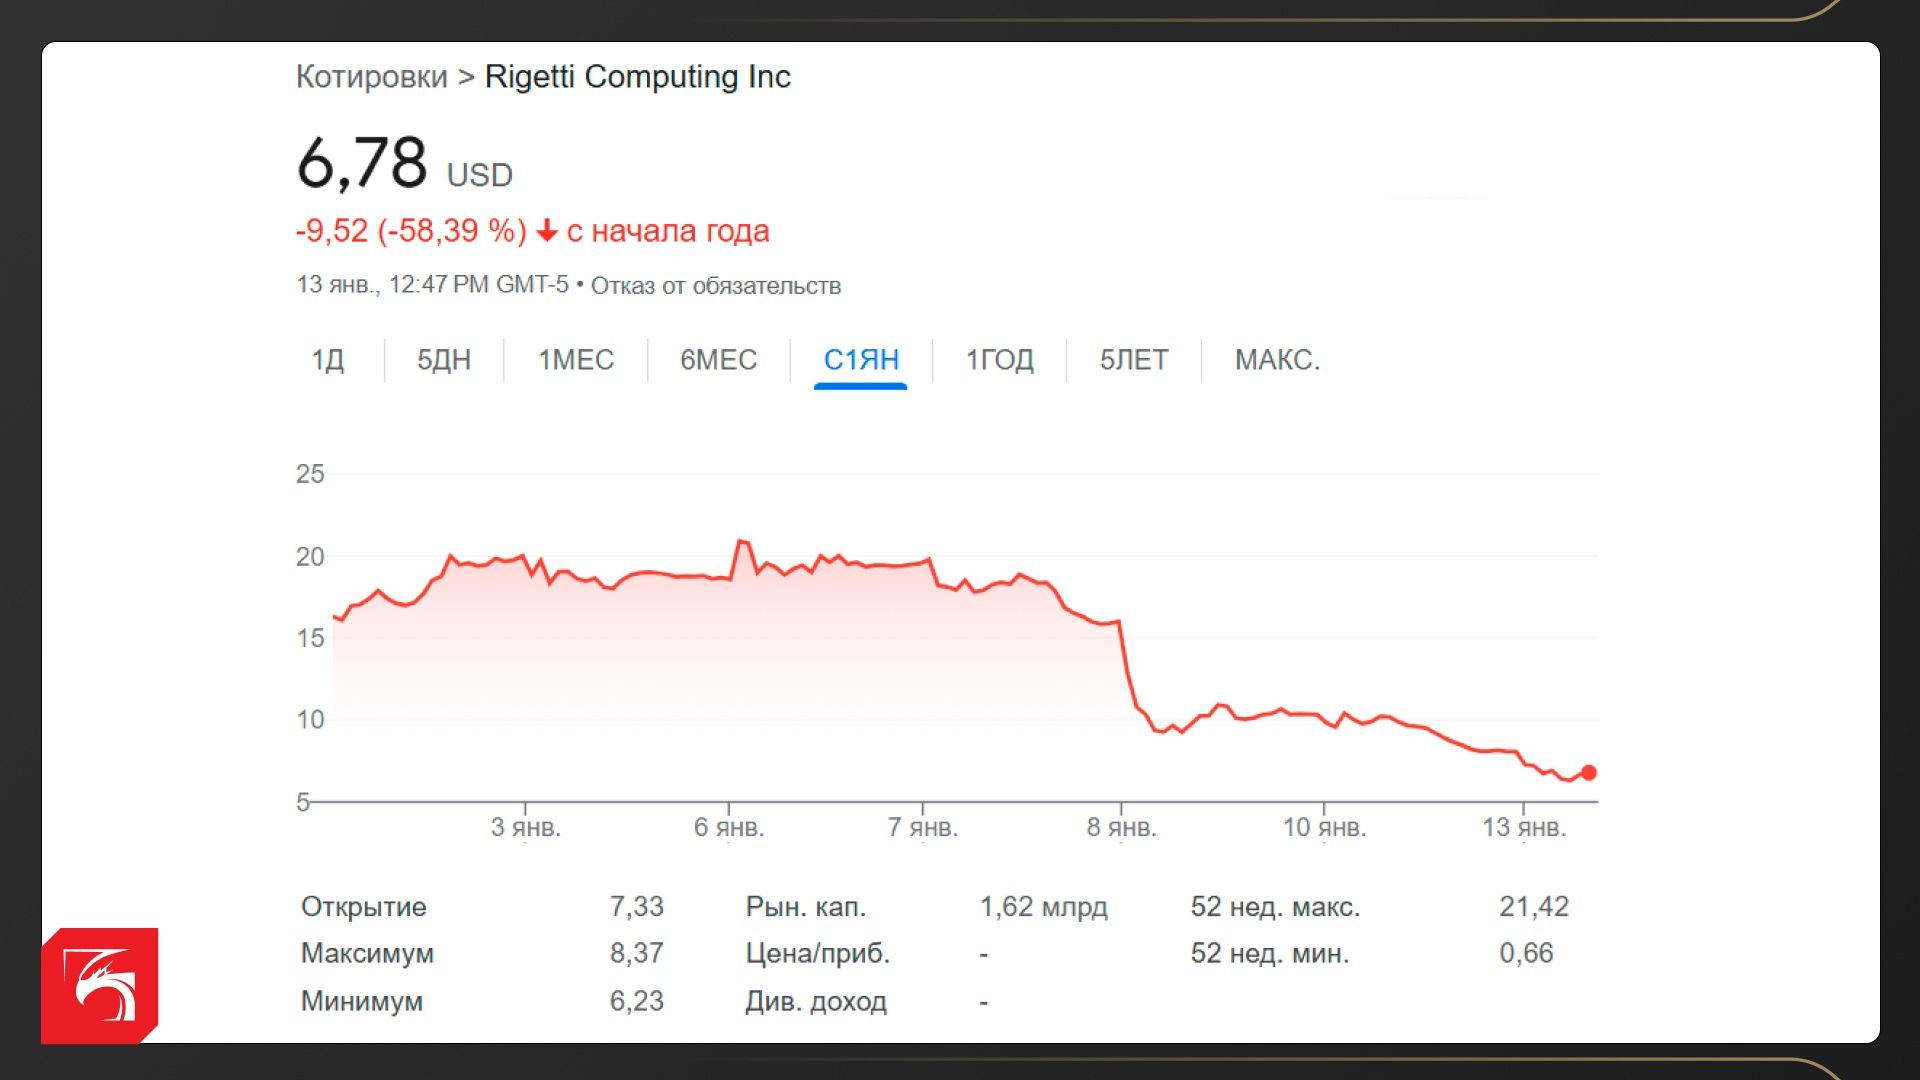Image resolution: width=1920 pixels, height=1080 pixels.
Task: Show the 5ЛЕТ range tab
Action: pyautogui.click(x=1134, y=360)
